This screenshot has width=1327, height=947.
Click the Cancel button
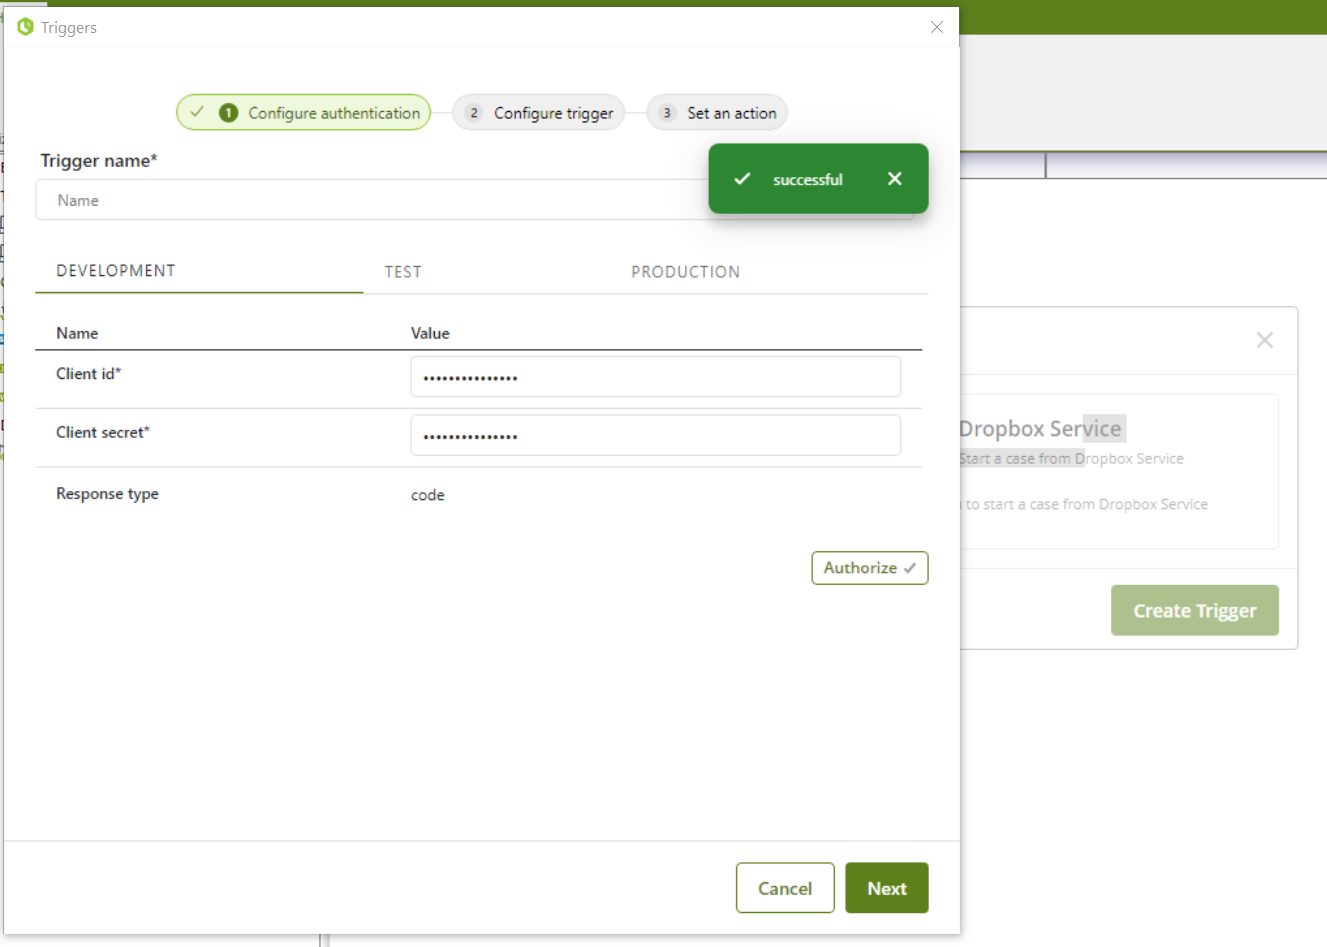point(785,888)
